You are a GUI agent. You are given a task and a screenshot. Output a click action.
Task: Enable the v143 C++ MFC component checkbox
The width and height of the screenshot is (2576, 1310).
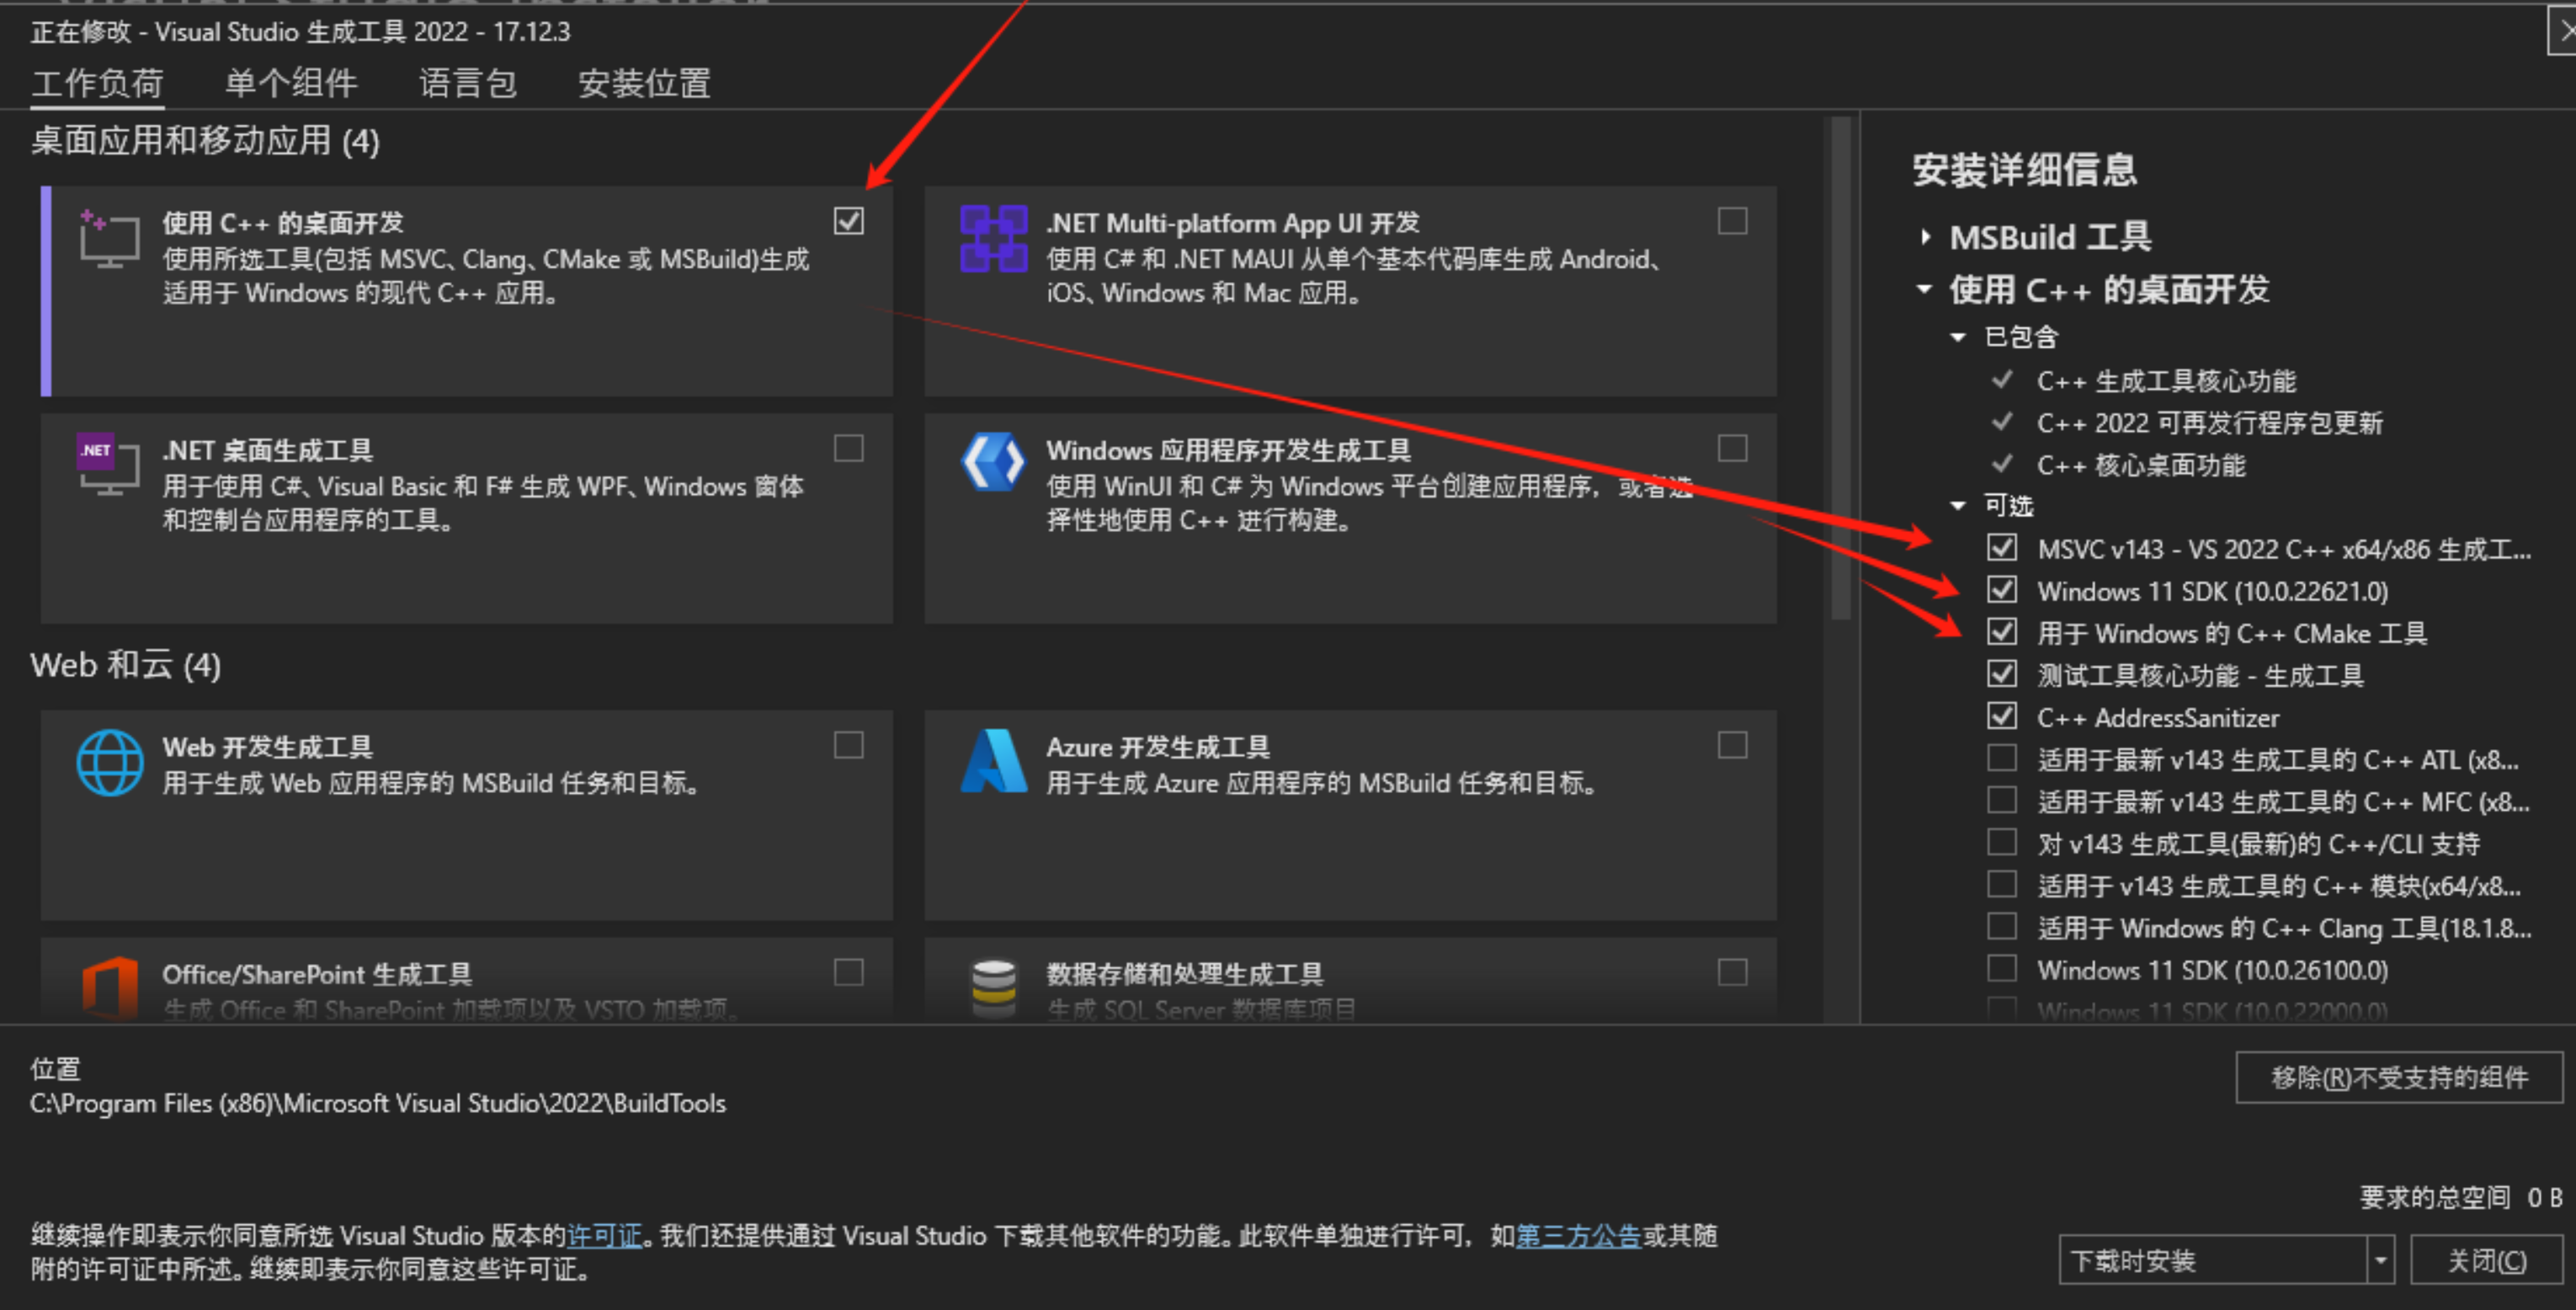click(x=2002, y=800)
